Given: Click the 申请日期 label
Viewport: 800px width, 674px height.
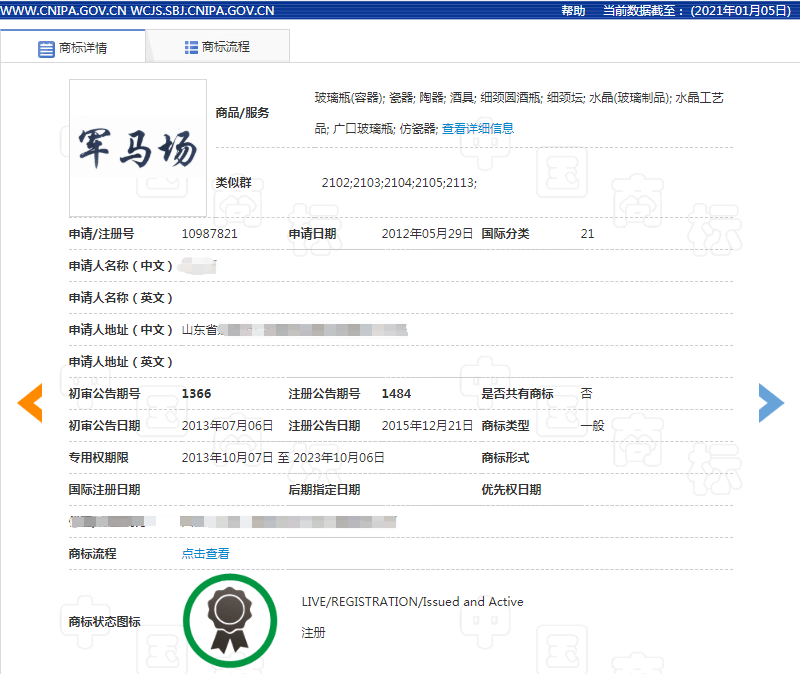Looking at the screenshot, I should (313, 234).
